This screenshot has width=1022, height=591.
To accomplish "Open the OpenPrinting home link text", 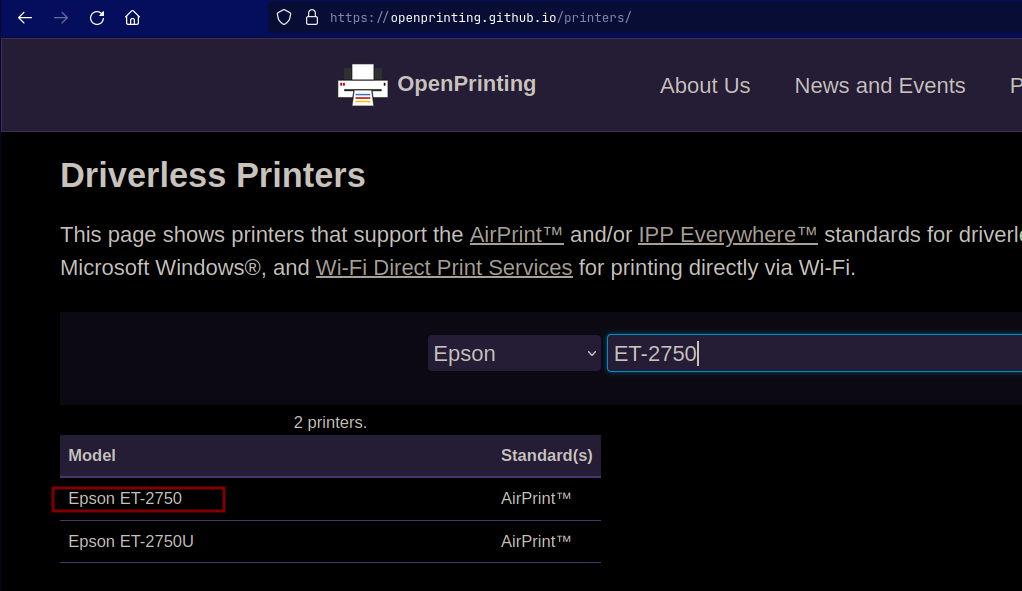I will click(467, 84).
